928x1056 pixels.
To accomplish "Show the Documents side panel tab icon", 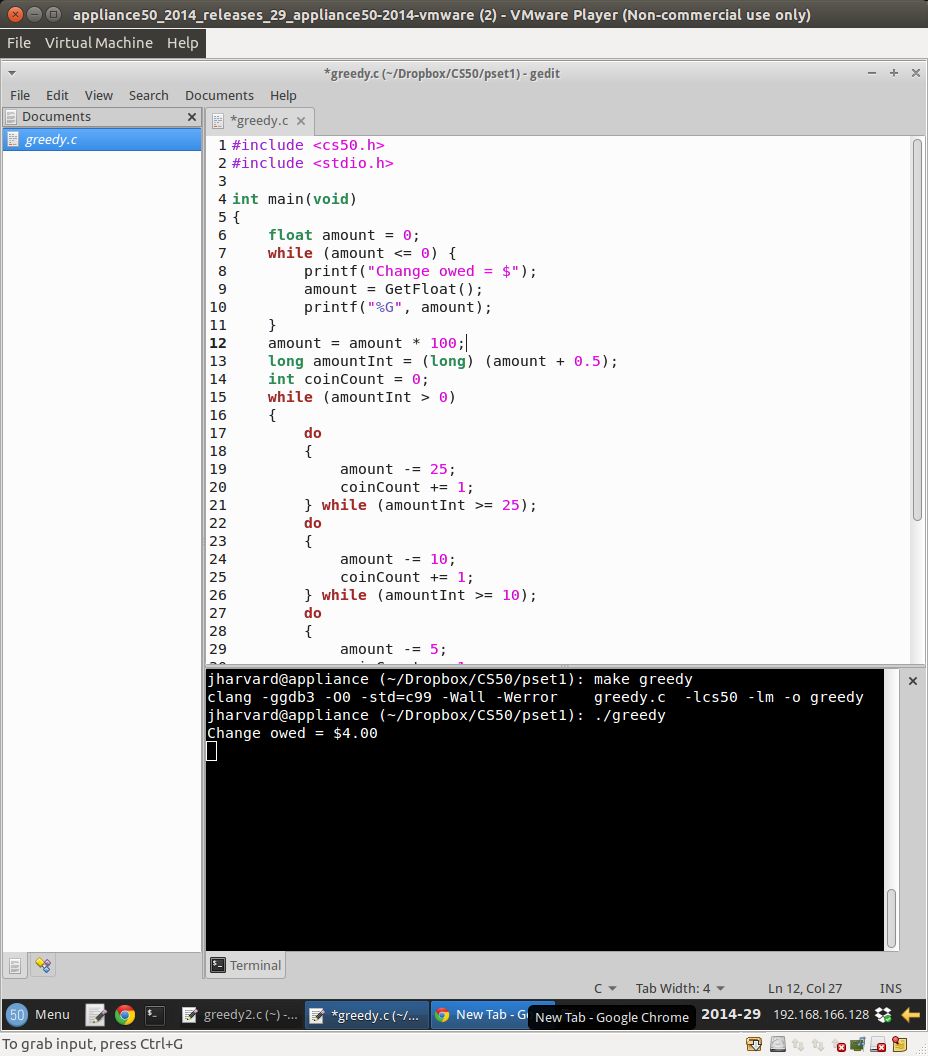I will [x=15, y=966].
